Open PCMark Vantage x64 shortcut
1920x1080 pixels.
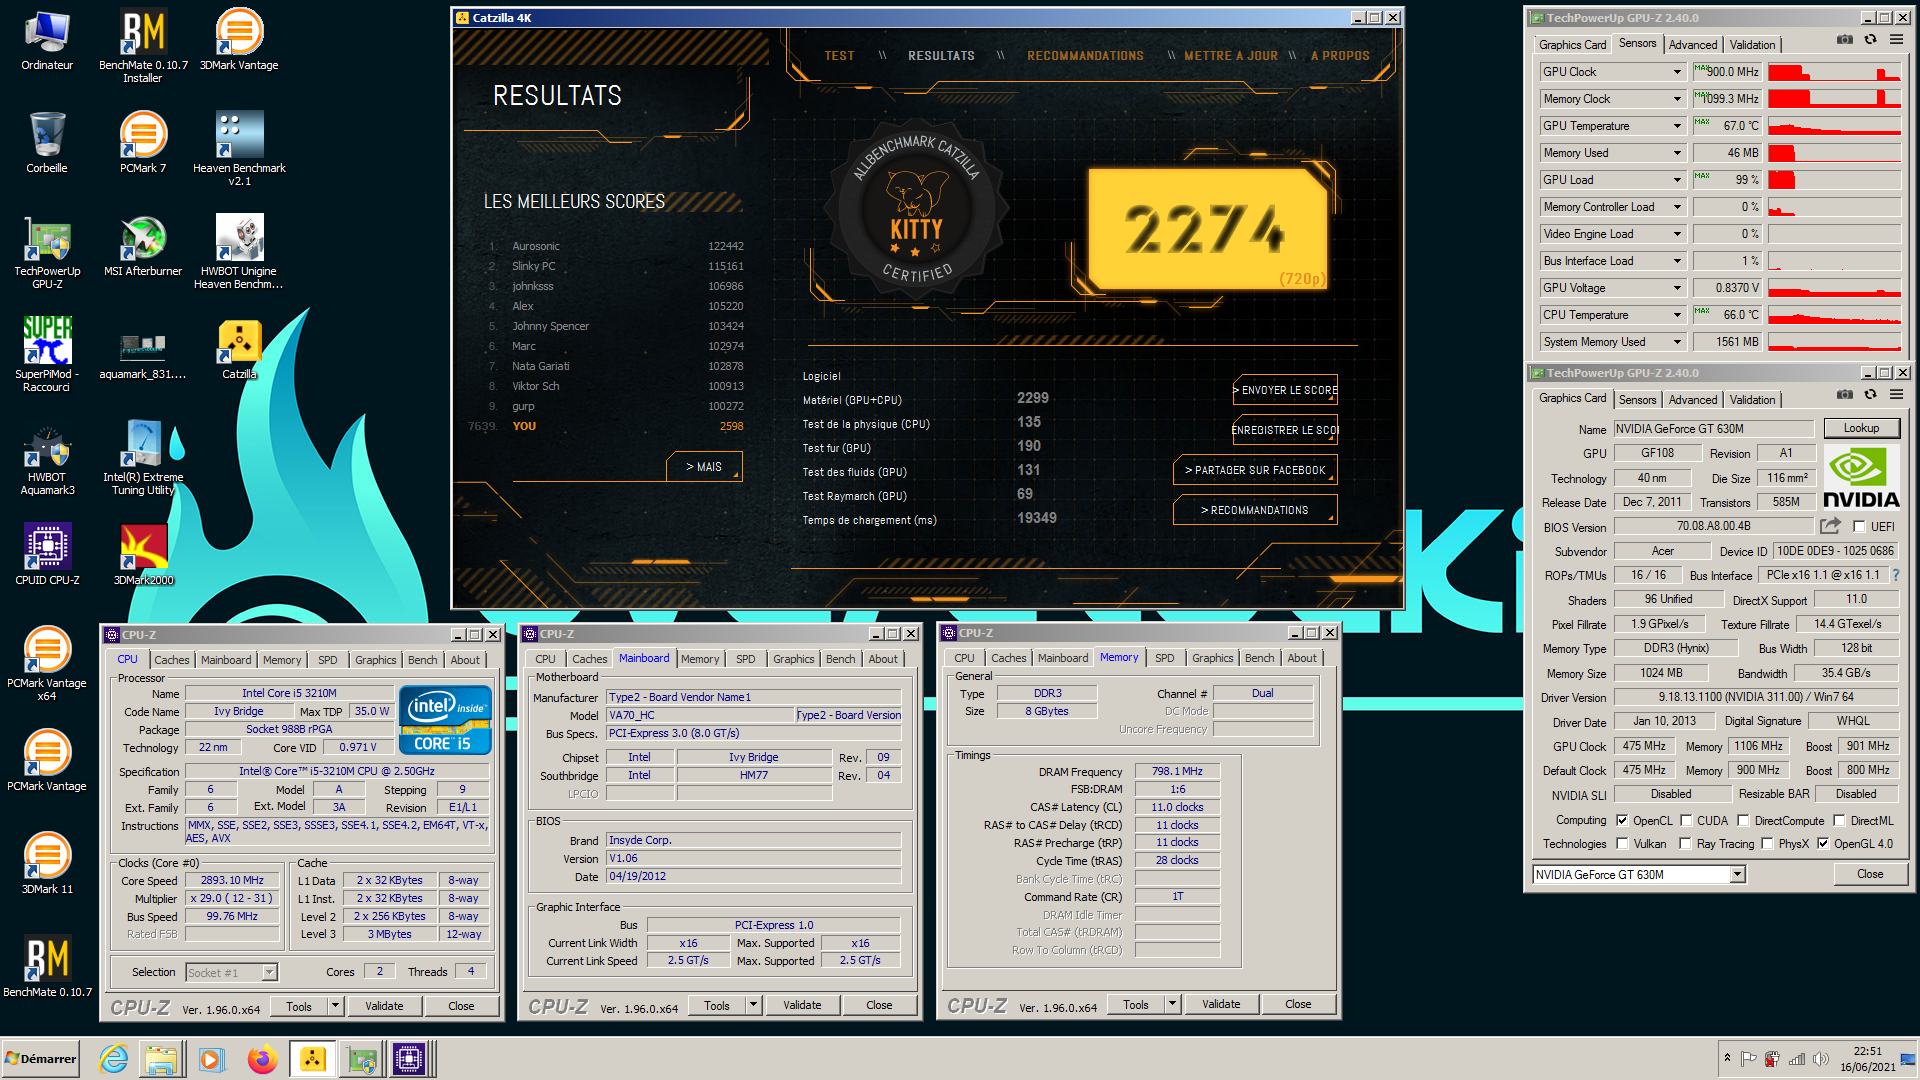click(x=47, y=664)
